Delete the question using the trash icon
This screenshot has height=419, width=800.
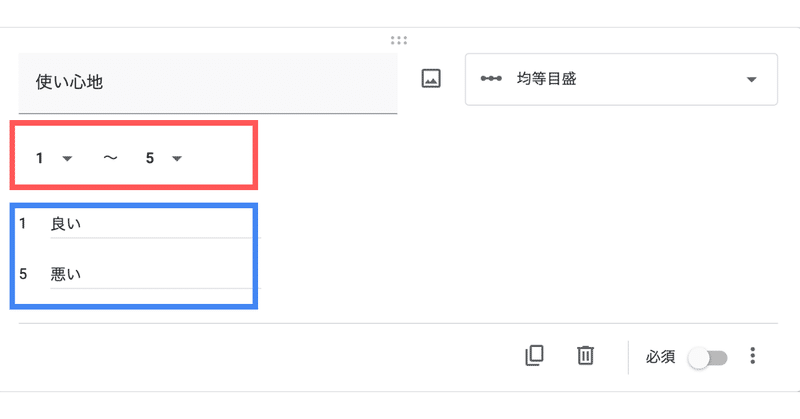[585, 356]
